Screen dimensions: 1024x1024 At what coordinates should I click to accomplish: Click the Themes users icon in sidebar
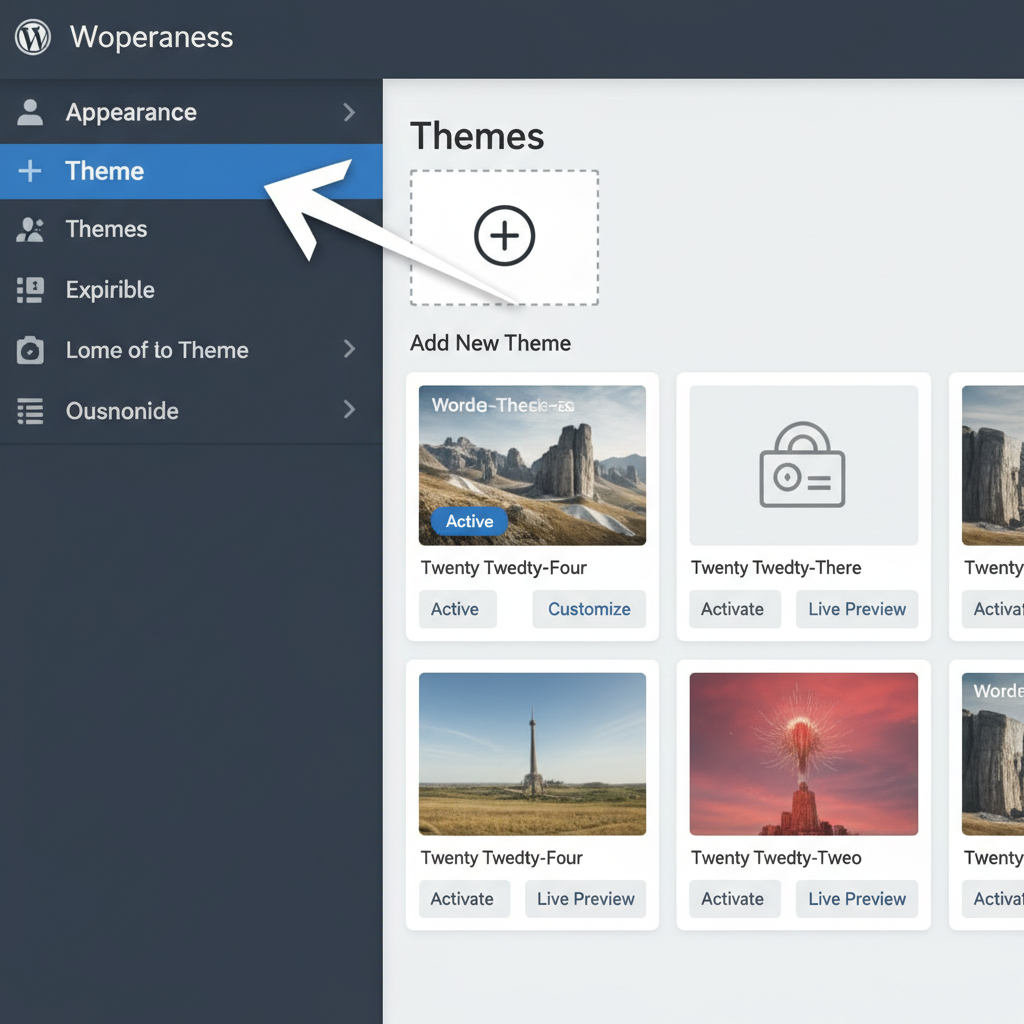pyautogui.click(x=31, y=230)
